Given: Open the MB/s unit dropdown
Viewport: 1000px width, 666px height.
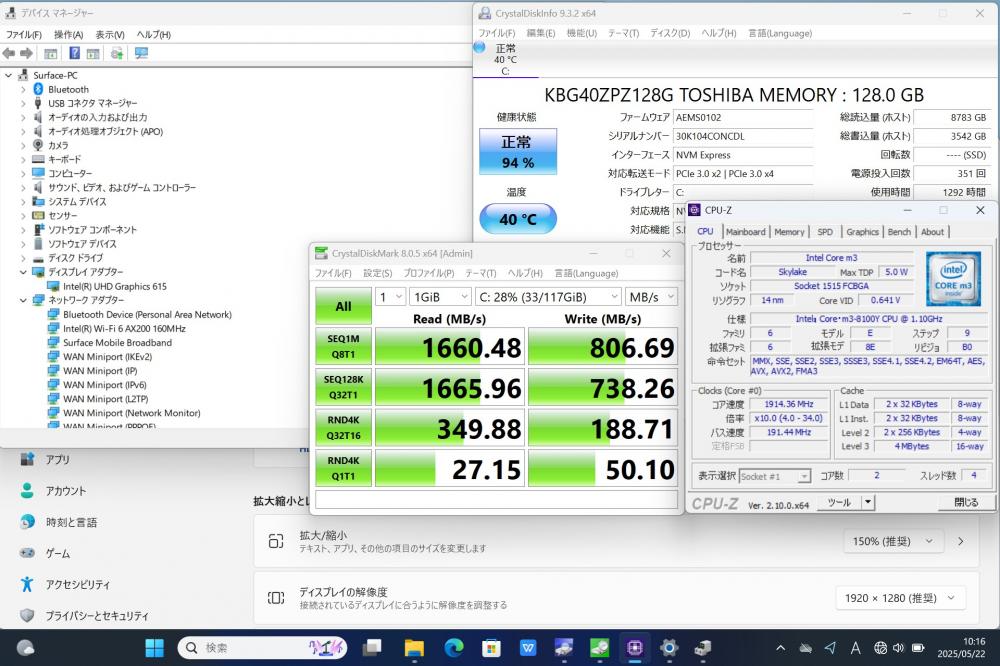Looking at the screenshot, I should [651, 297].
